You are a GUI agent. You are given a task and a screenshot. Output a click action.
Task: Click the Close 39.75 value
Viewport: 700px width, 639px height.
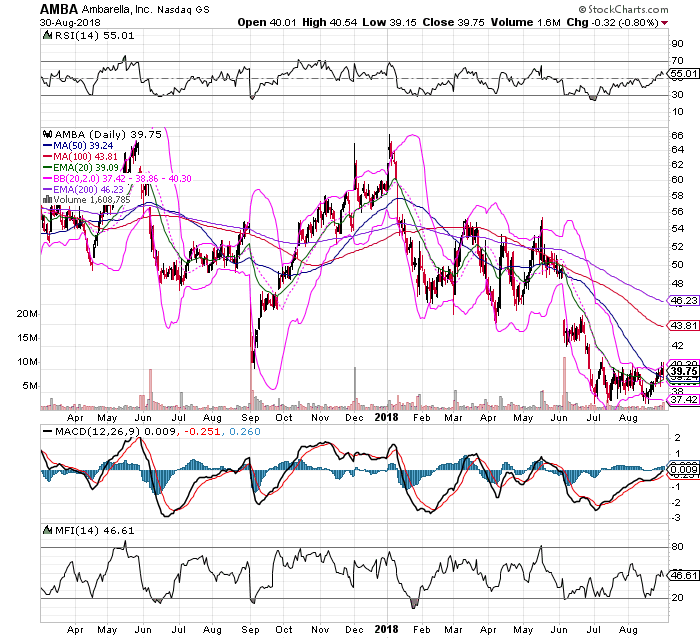click(x=454, y=22)
